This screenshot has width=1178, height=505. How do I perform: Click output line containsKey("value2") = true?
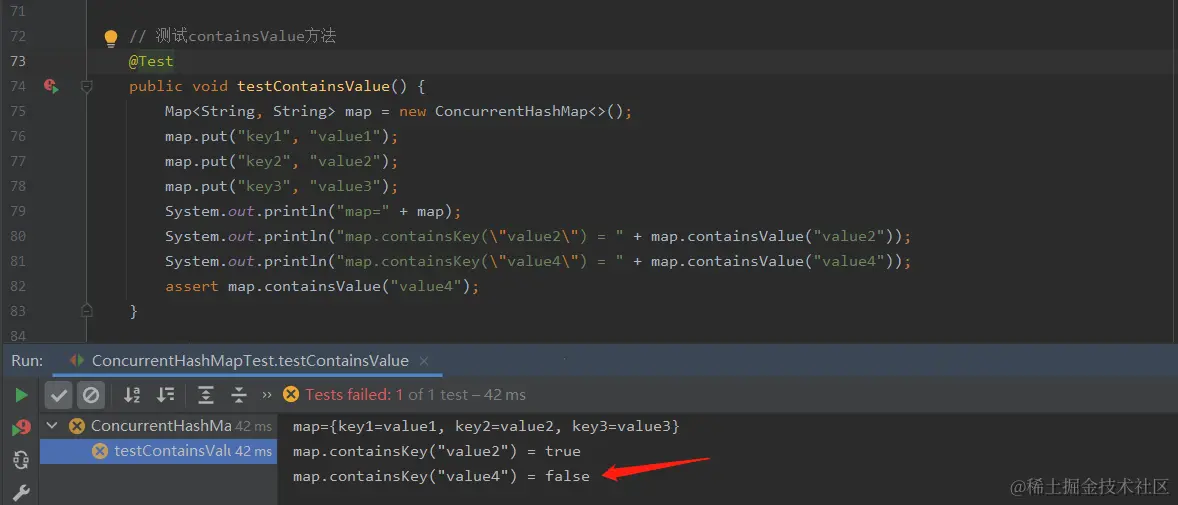point(436,451)
